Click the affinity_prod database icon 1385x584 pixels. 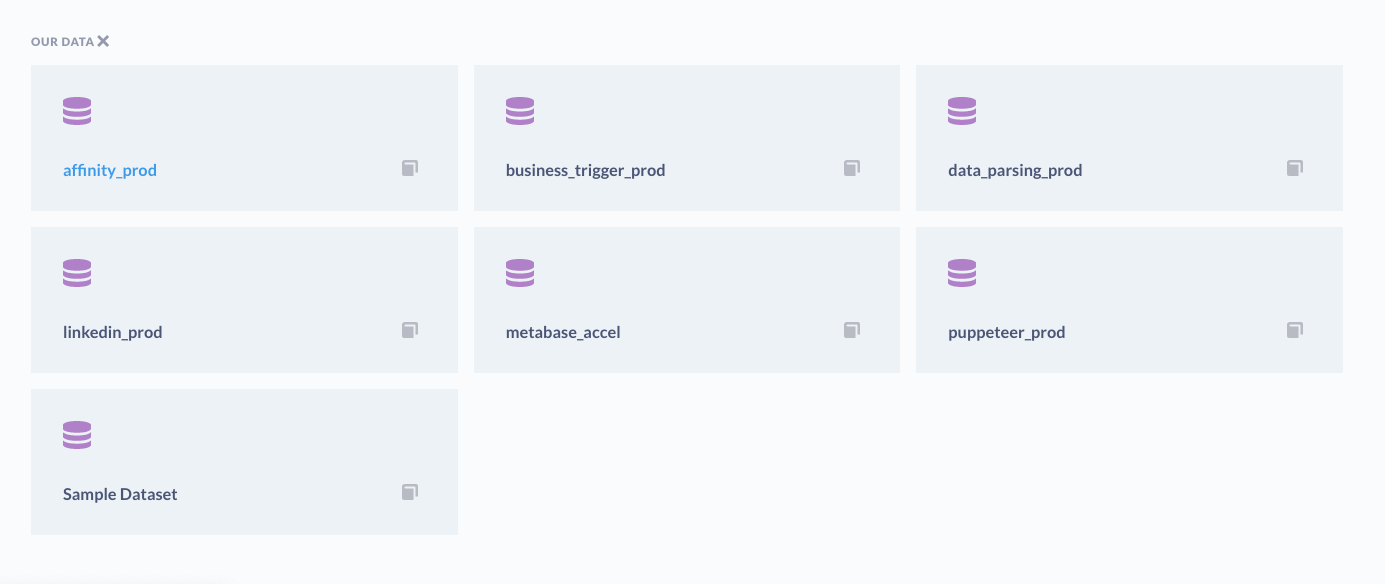point(77,111)
